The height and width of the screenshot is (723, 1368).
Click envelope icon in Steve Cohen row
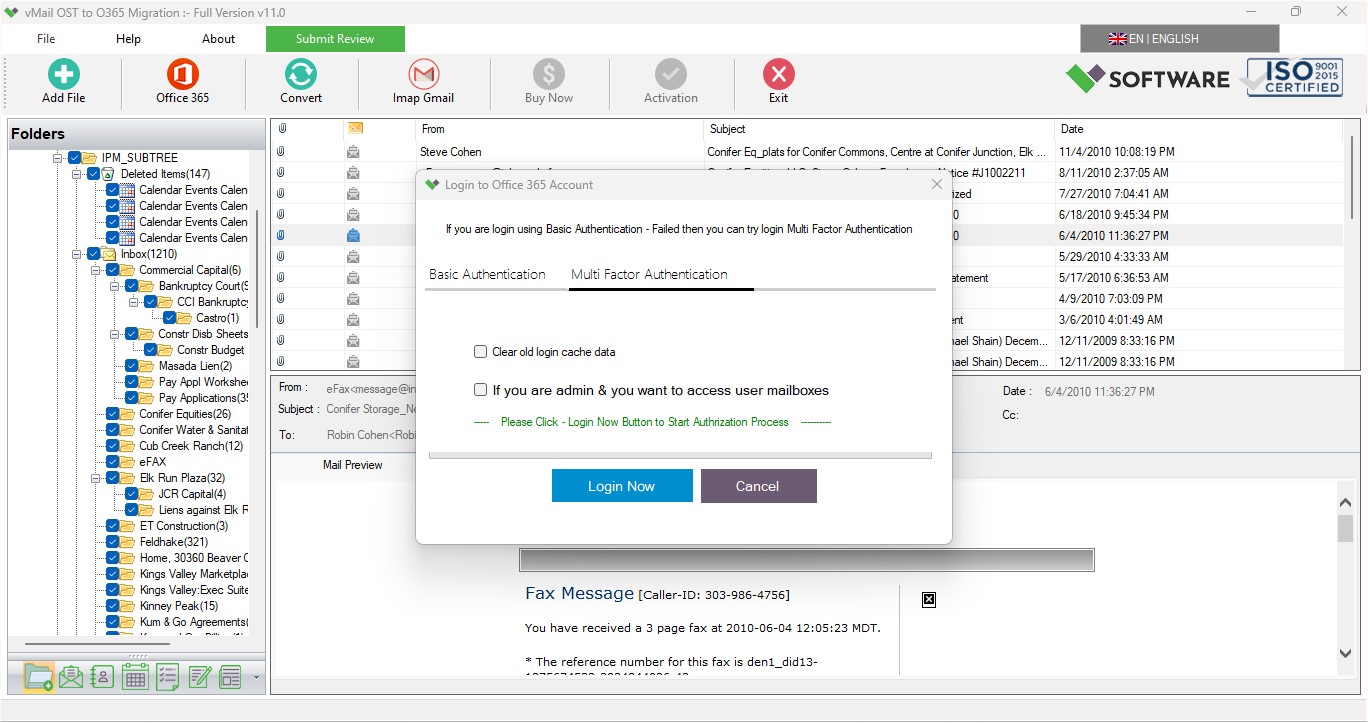[x=353, y=152]
